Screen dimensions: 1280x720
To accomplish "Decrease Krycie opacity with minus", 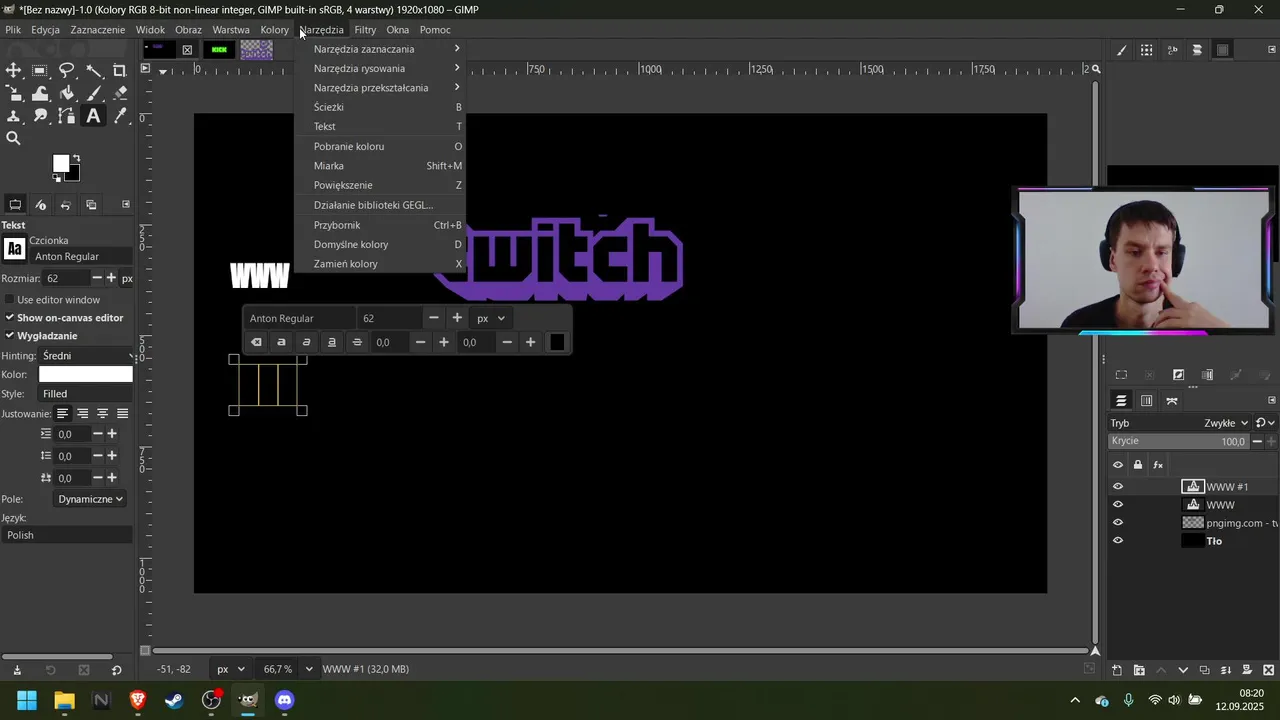I will (x=1257, y=441).
